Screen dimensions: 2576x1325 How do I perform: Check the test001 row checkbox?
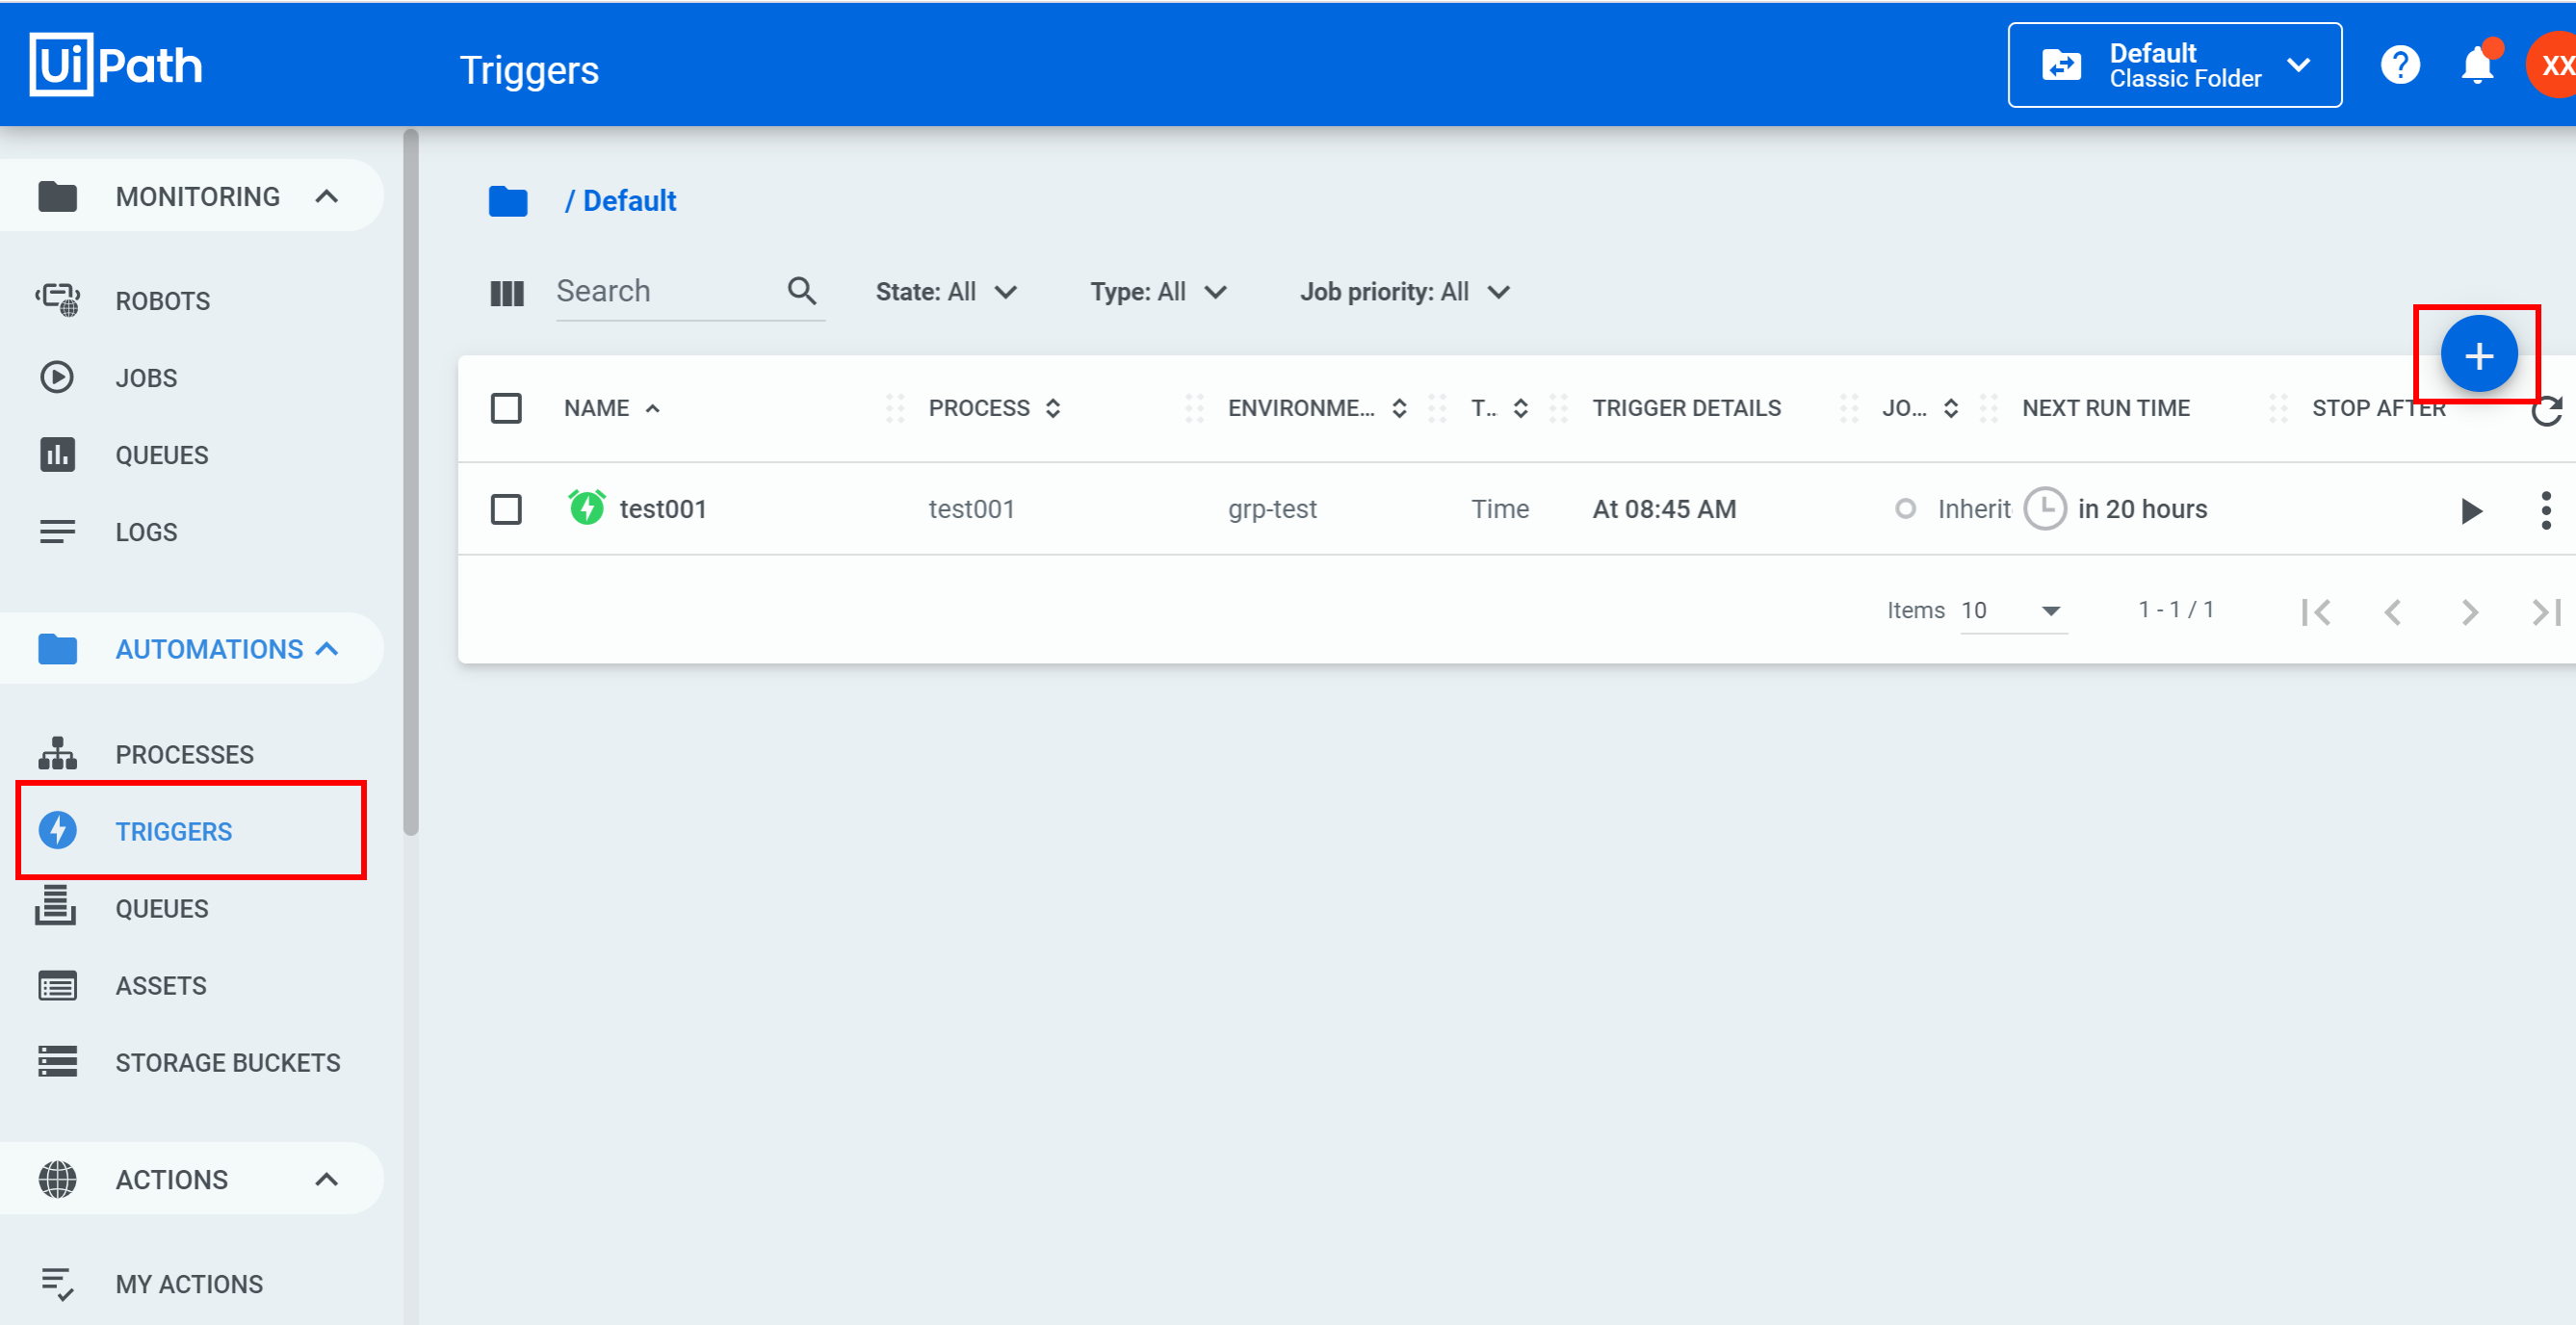[x=506, y=509]
